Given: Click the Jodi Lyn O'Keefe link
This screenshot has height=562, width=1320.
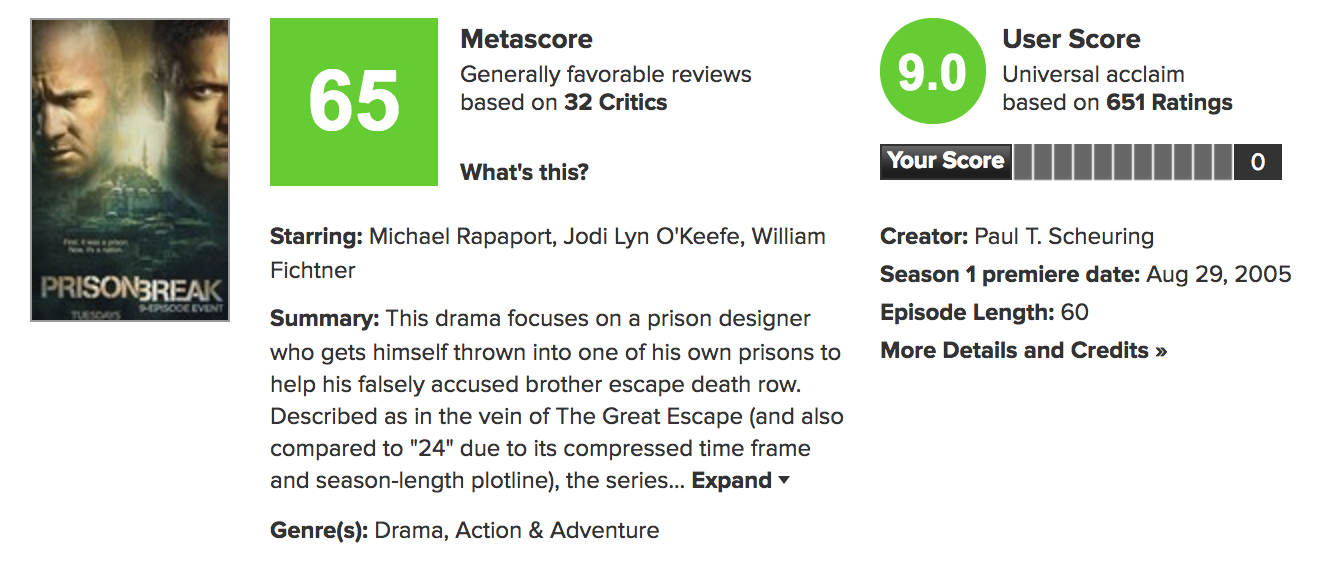Looking at the screenshot, I should [643, 237].
